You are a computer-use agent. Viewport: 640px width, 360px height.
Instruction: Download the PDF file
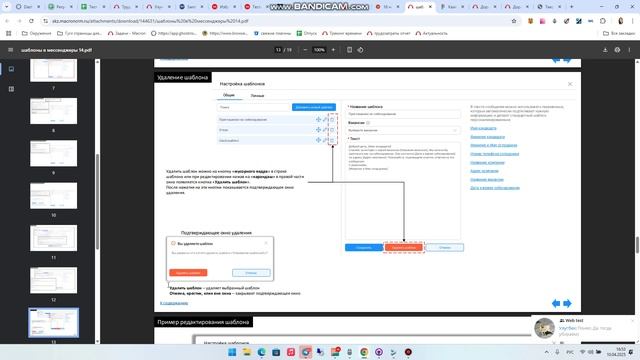[x=605, y=50]
